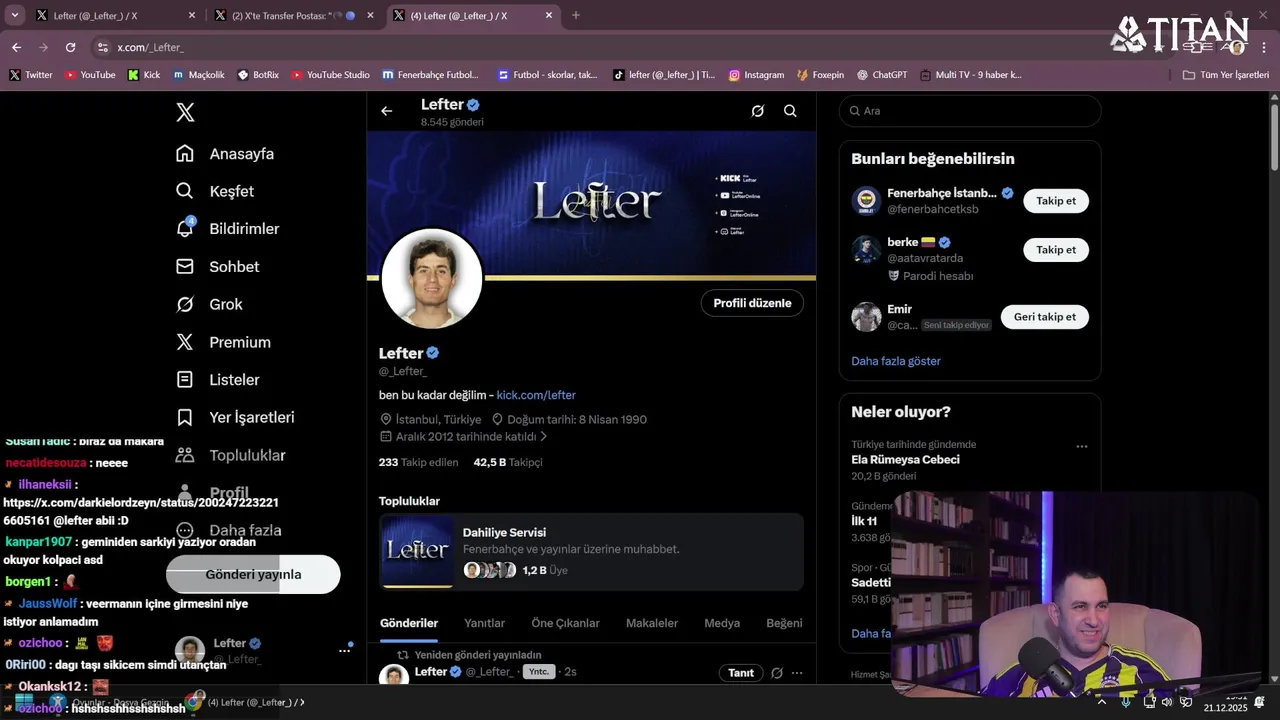Open Bildirimler bell icon

pyautogui.click(x=185, y=228)
